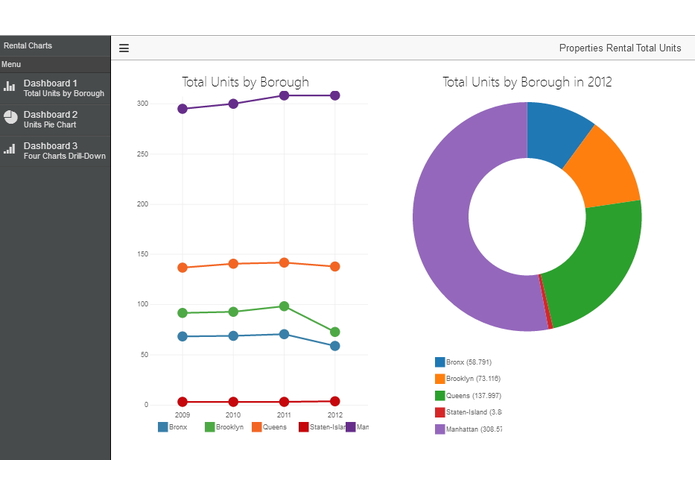
Task: Click the Dashboard 1 bar chart icon
Action: [x=9, y=86]
